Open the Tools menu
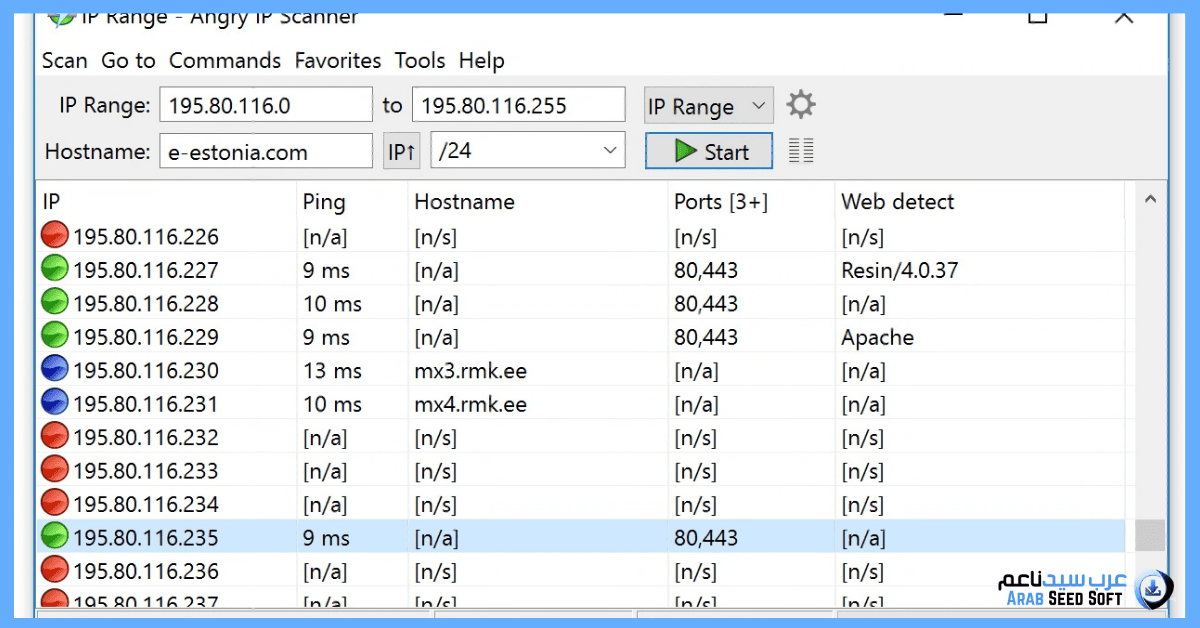The width and height of the screenshot is (1200, 628). [420, 61]
